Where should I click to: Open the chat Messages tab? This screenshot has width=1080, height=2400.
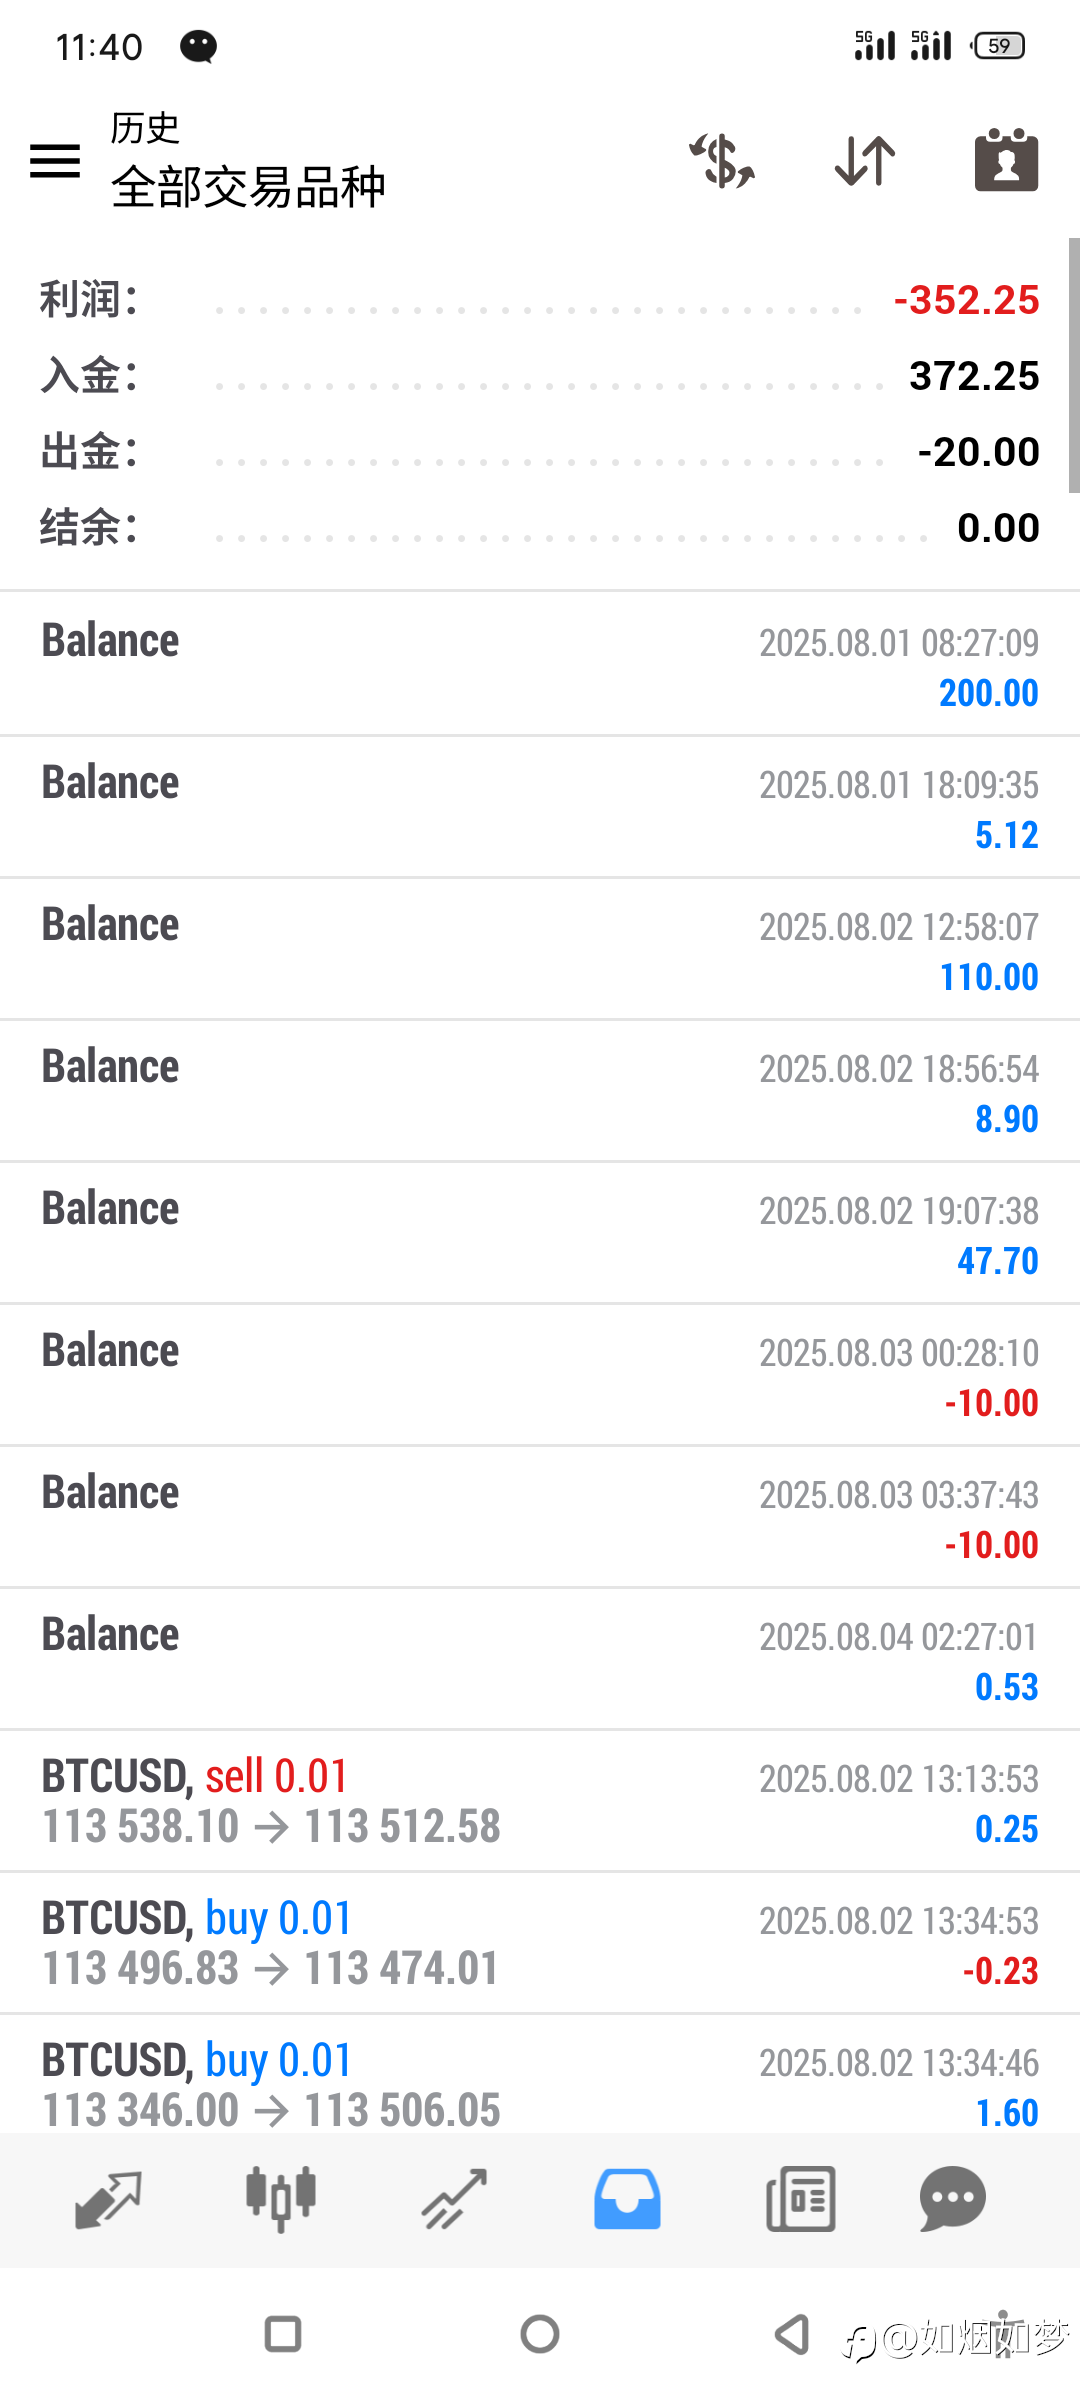[952, 2199]
